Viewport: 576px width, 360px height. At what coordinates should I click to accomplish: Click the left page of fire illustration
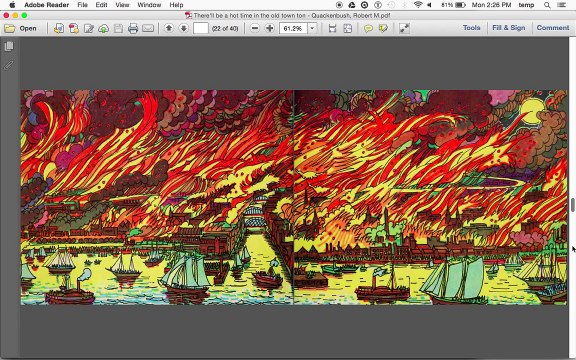157,197
